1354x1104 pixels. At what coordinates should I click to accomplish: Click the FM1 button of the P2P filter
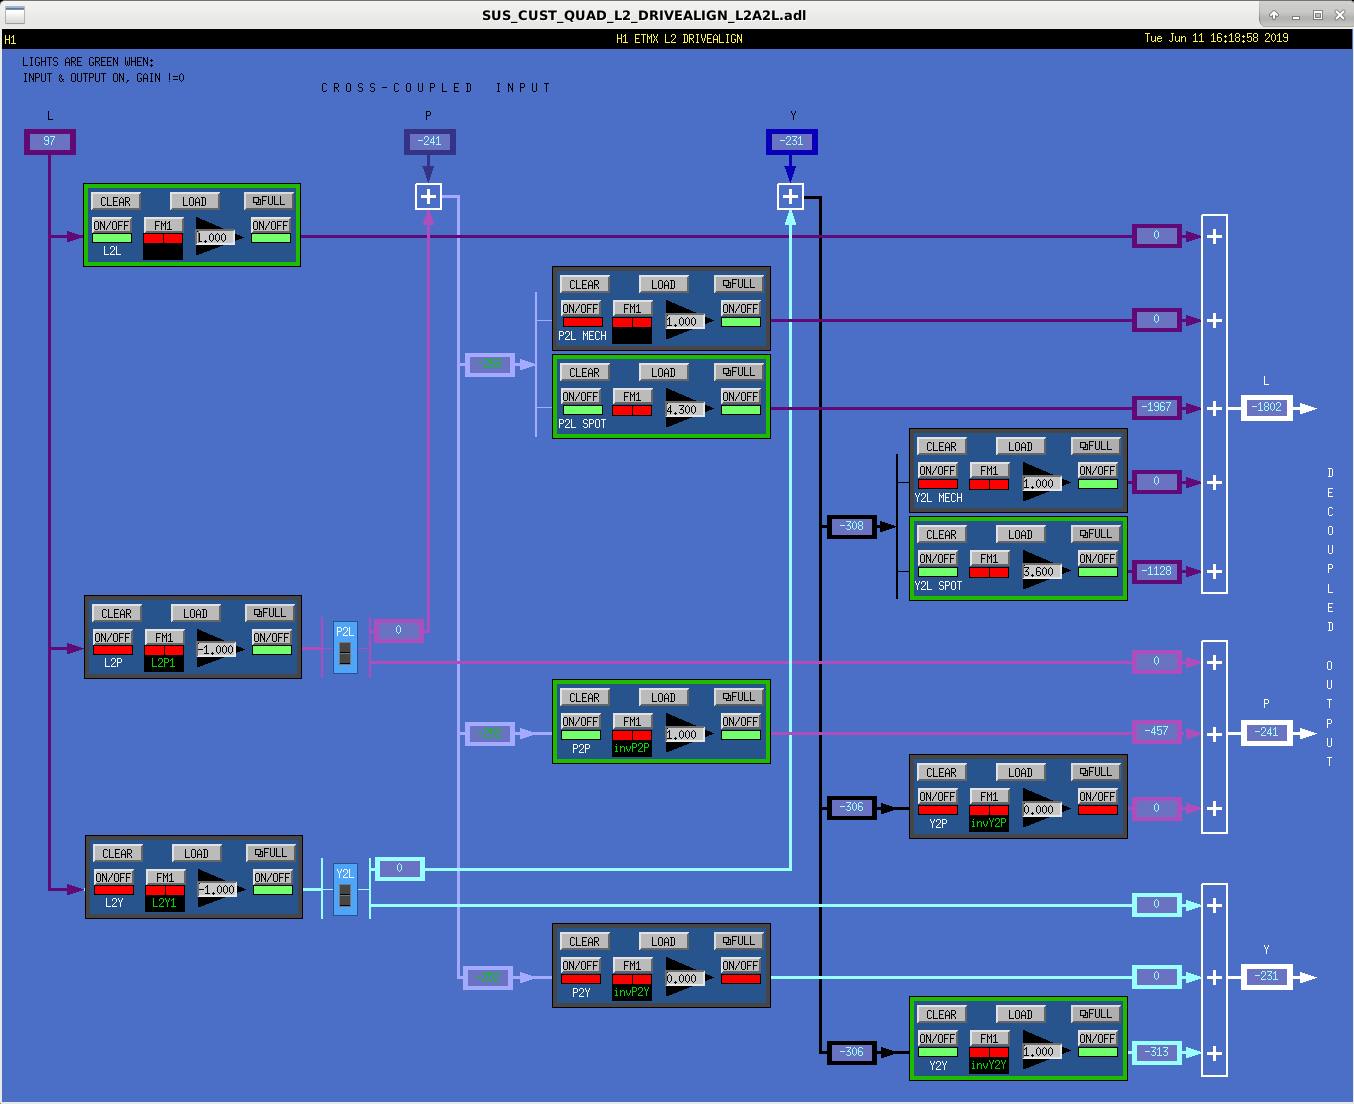[x=632, y=722]
